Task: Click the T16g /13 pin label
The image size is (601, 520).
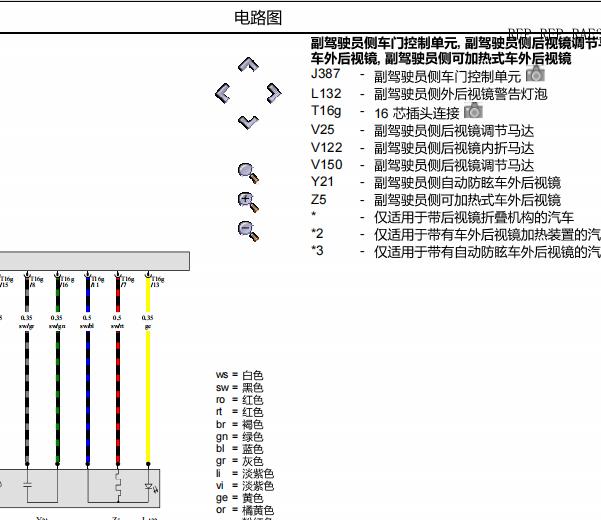Action: click(158, 282)
